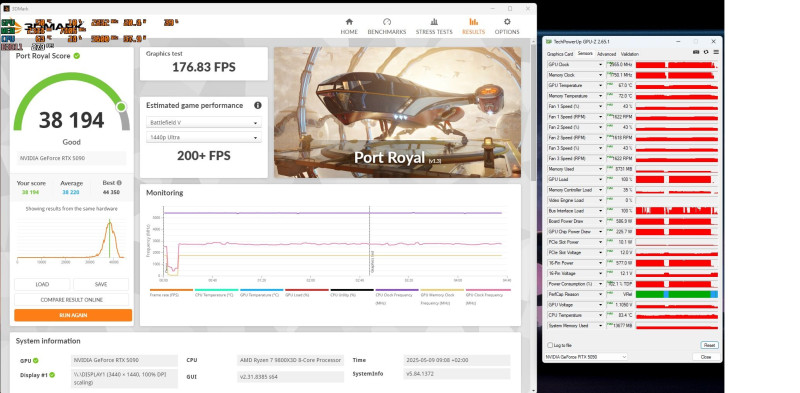Open the NVIDIA GeForce RTX 5090 selector in GPU-Z

586,357
